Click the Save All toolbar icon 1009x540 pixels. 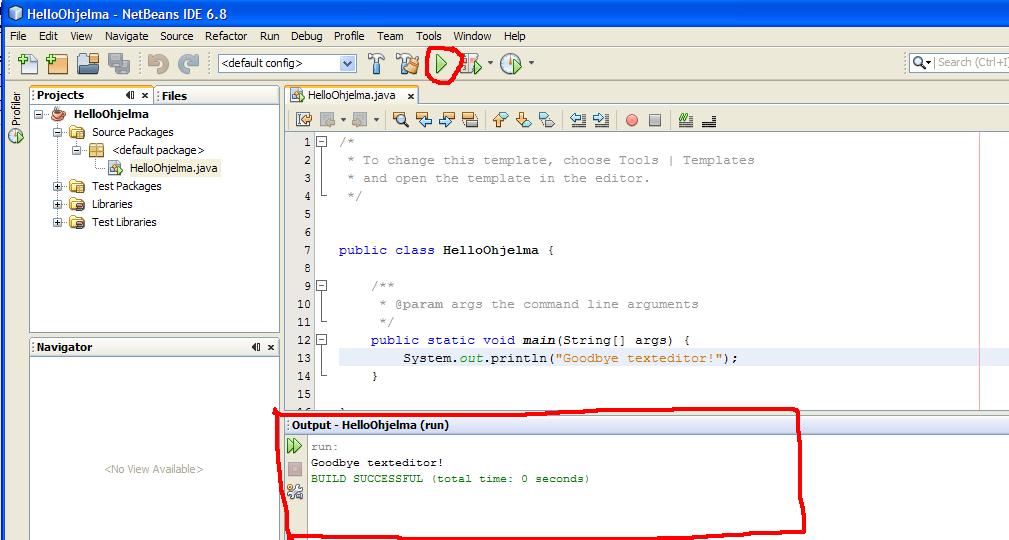click(x=119, y=63)
